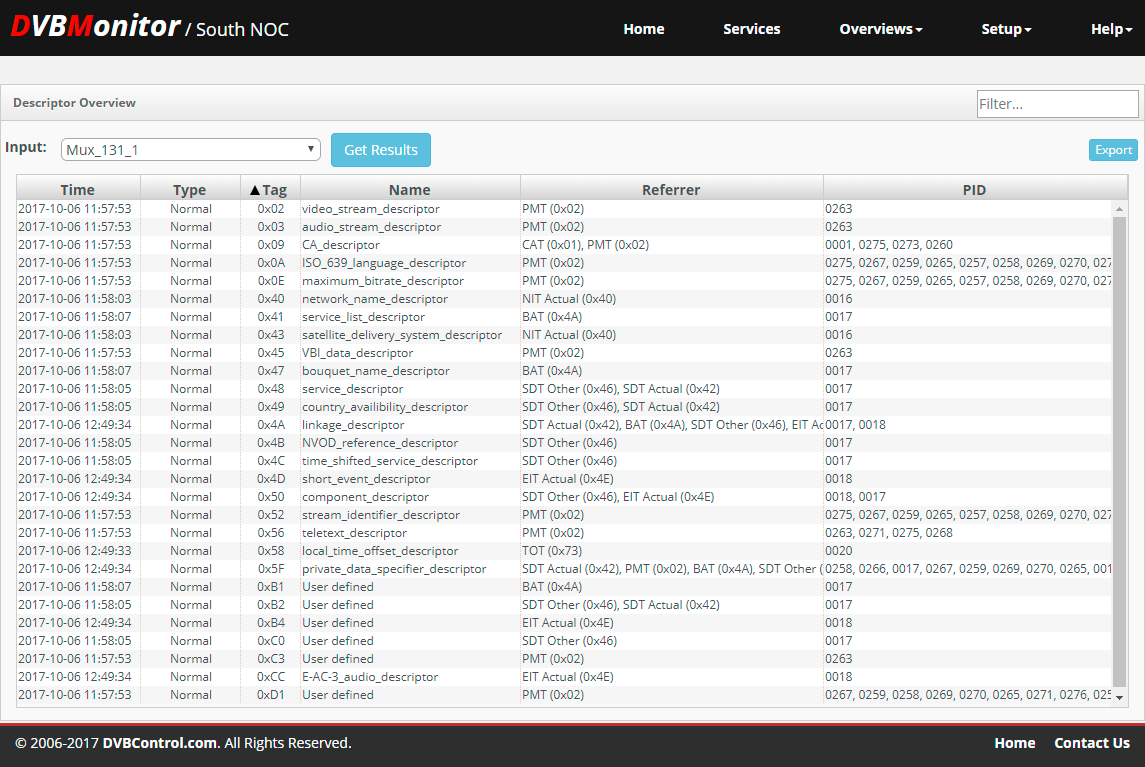Viewport: 1145px width, 767px height.
Task: Open the Home navigation item
Action: click(643, 29)
